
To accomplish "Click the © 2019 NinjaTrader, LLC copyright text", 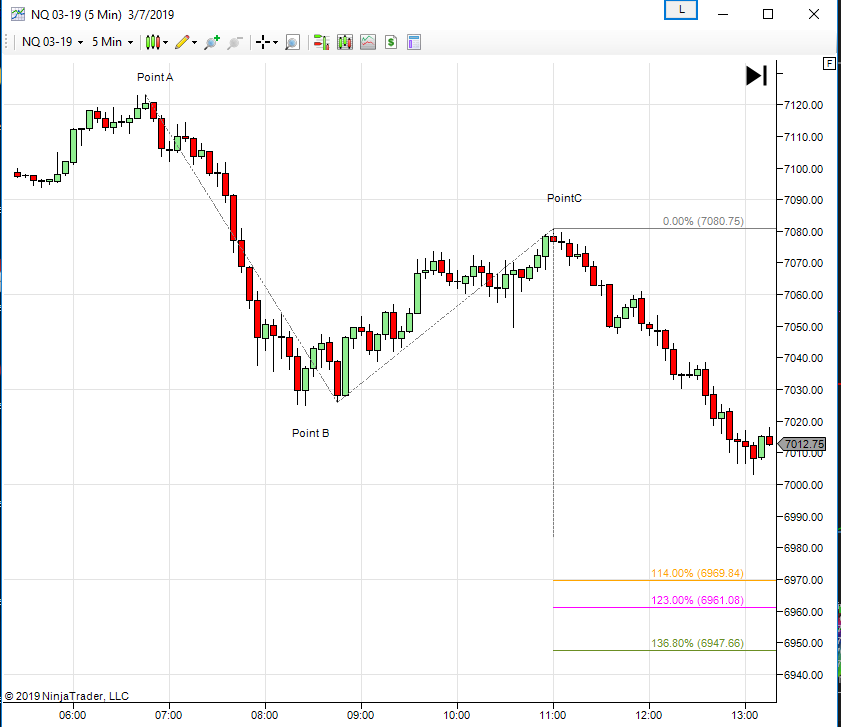I will pos(67,696).
